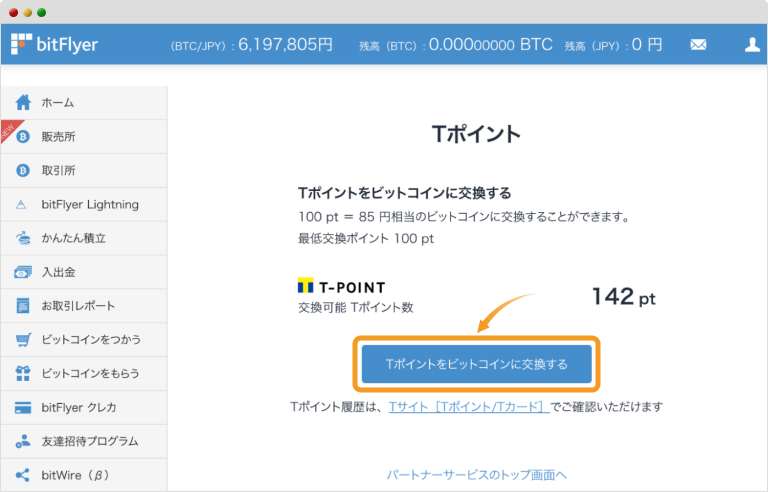Click the yellow macOS minimize button
The height and width of the screenshot is (492, 768).
[x=28, y=12]
